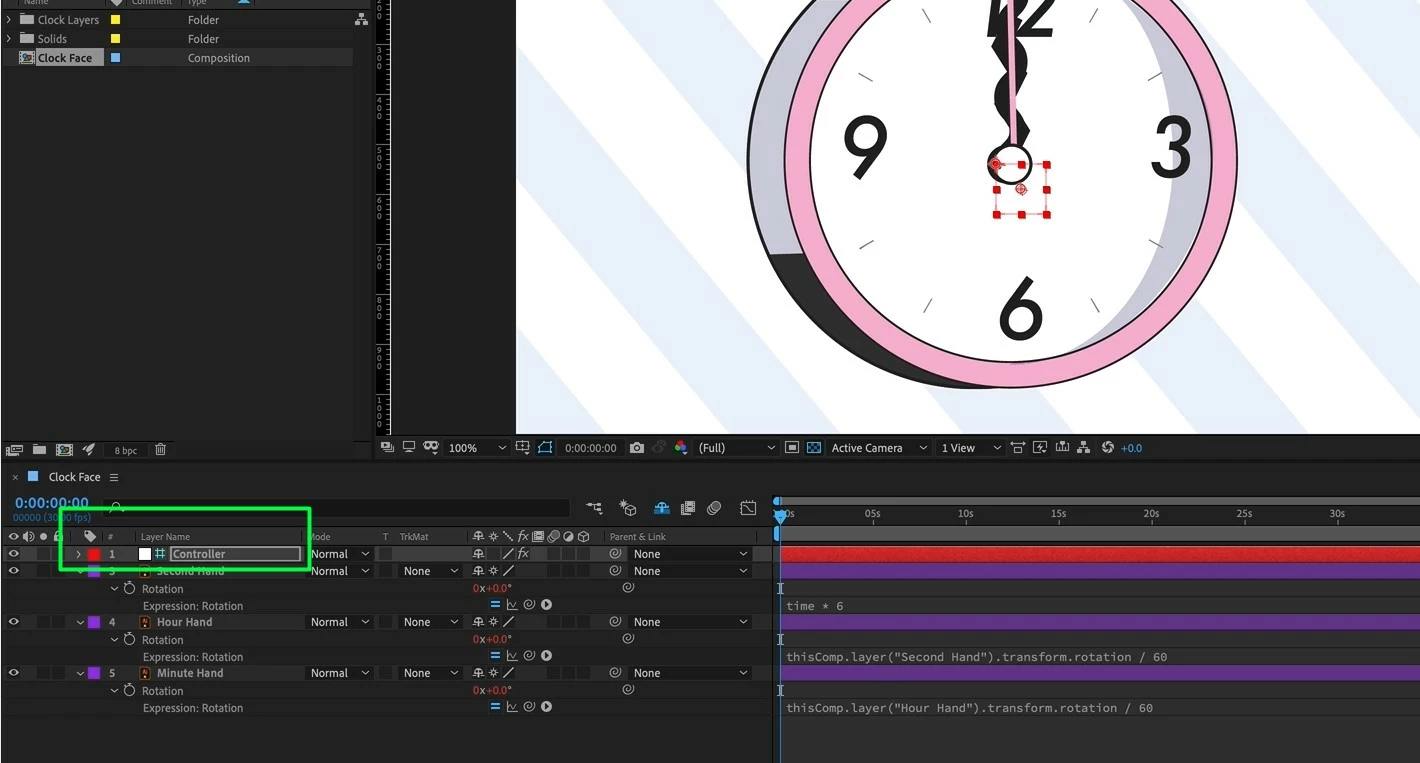Select Clock Face composition in Project panel
The width and height of the screenshot is (1420, 763).
pyautogui.click(x=64, y=58)
